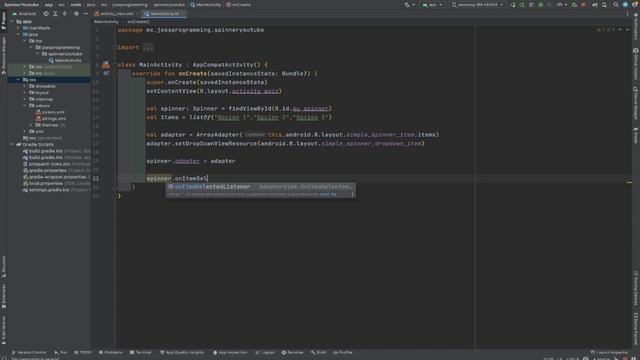Collapse the spinneryoutube package
Viewport: 640px width, 360px height.
pyautogui.click(x=38, y=54)
